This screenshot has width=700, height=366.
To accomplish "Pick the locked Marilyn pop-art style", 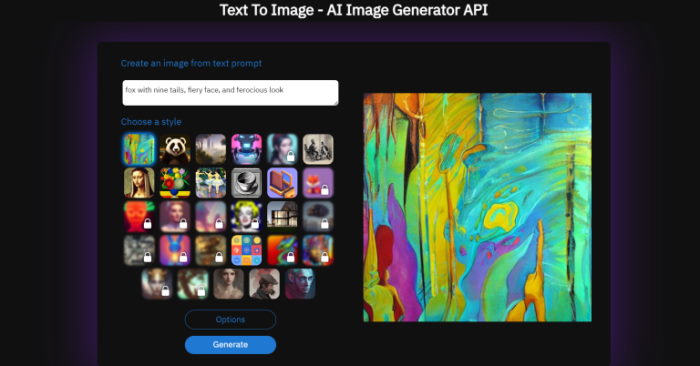I will pos(246,216).
